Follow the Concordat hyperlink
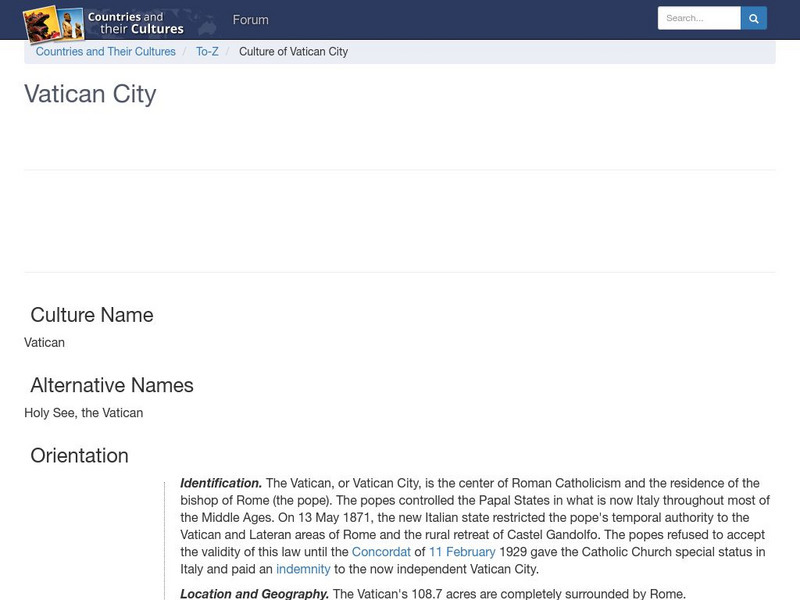Screen dimensions: 800x600 click(381, 552)
